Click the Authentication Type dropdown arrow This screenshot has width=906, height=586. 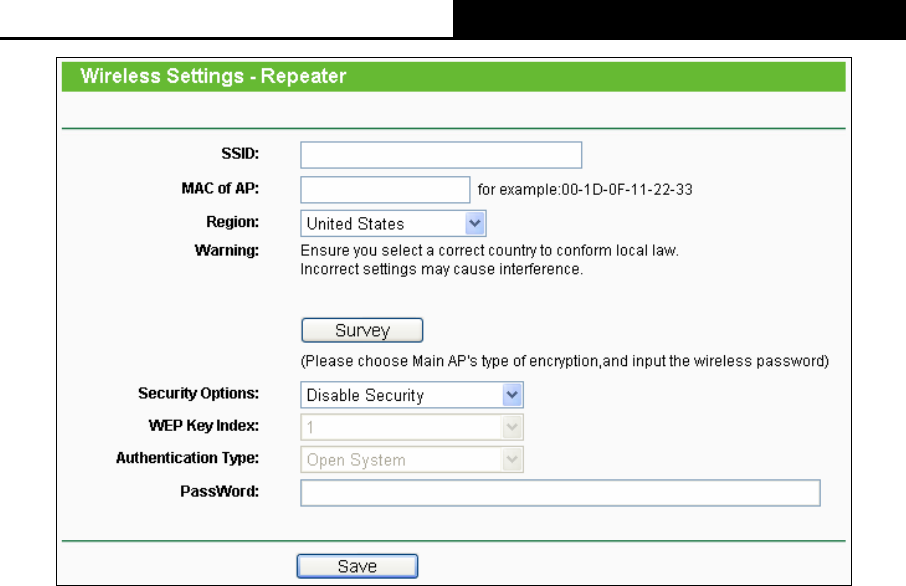coord(512,459)
